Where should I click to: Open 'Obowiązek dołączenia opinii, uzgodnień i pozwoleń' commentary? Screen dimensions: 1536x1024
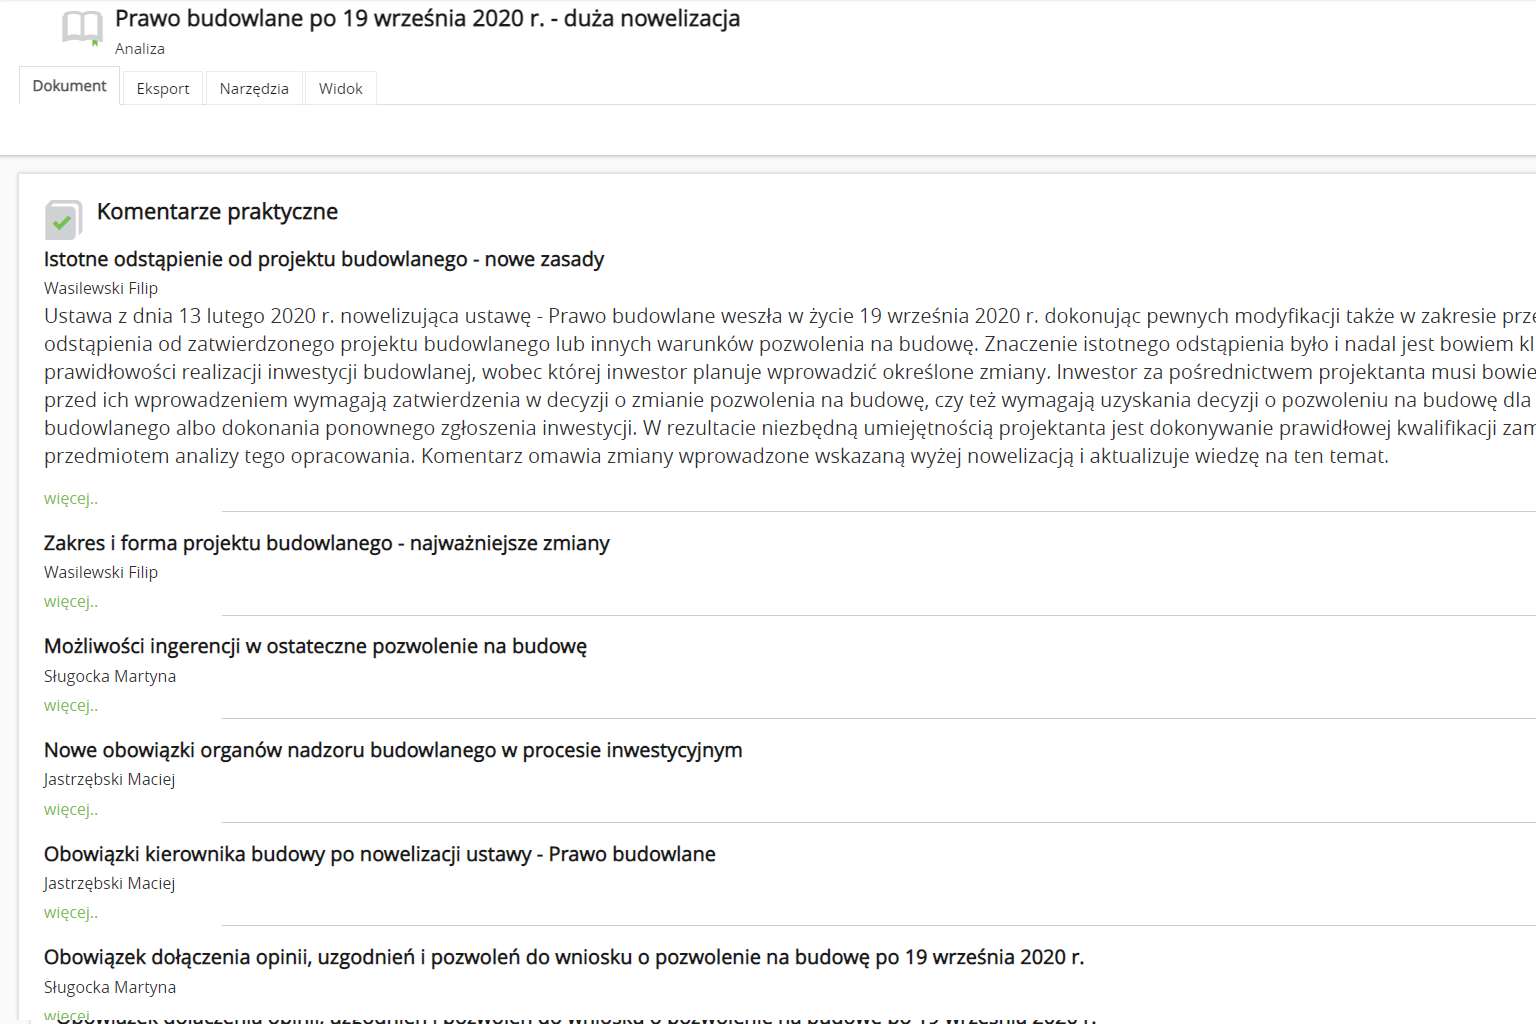point(563,957)
